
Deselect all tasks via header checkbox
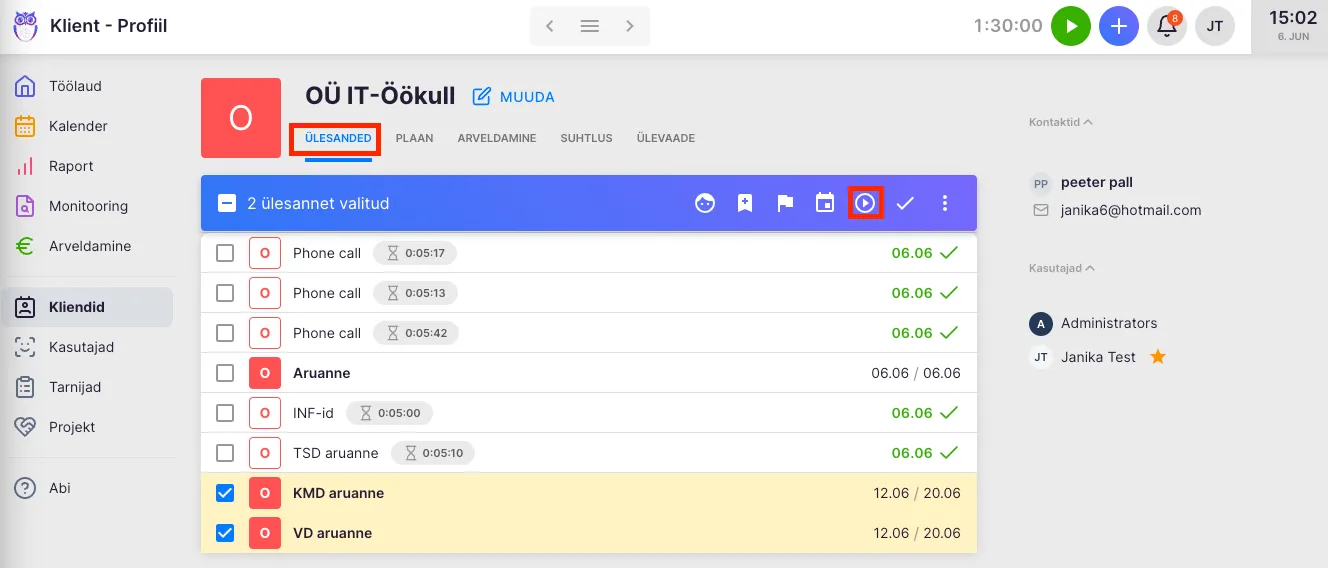click(x=227, y=203)
